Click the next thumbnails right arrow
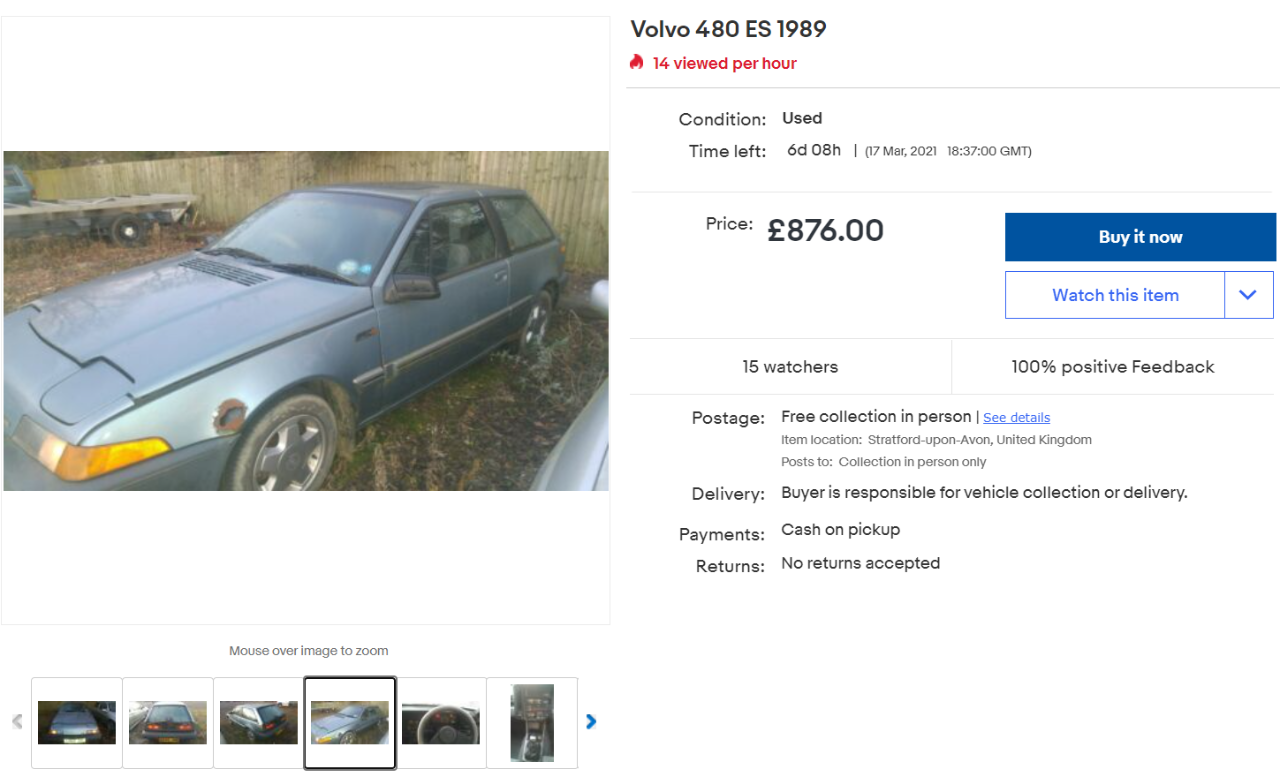The width and height of the screenshot is (1280, 777). point(591,721)
